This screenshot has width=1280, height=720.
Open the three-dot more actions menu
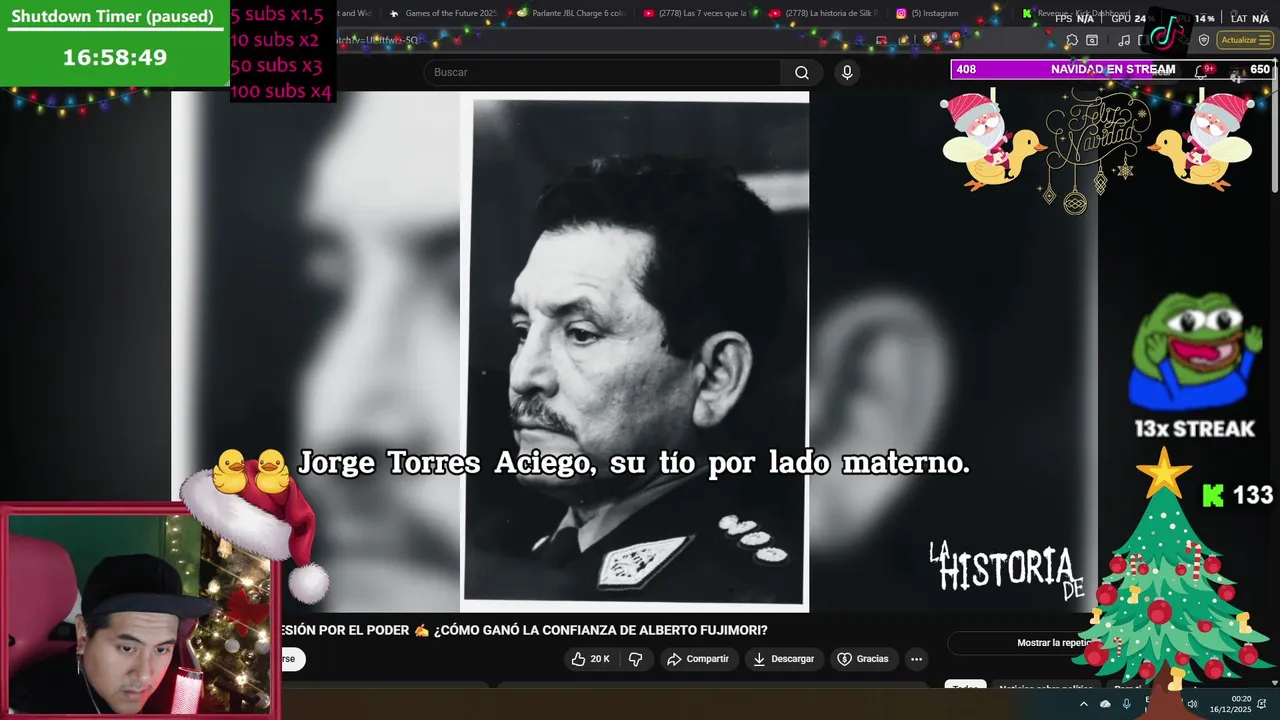pyautogui.click(x=916, y=659)
